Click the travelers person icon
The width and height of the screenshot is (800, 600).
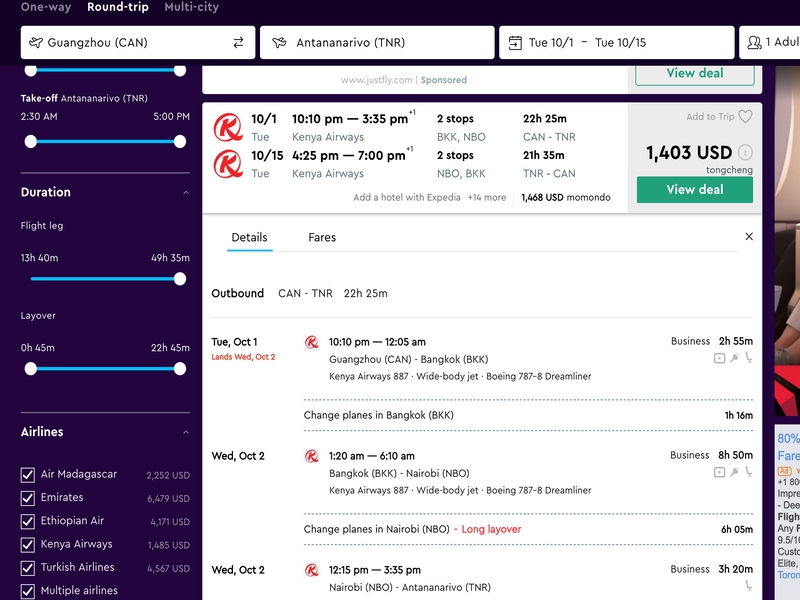[x=754, y=42]
